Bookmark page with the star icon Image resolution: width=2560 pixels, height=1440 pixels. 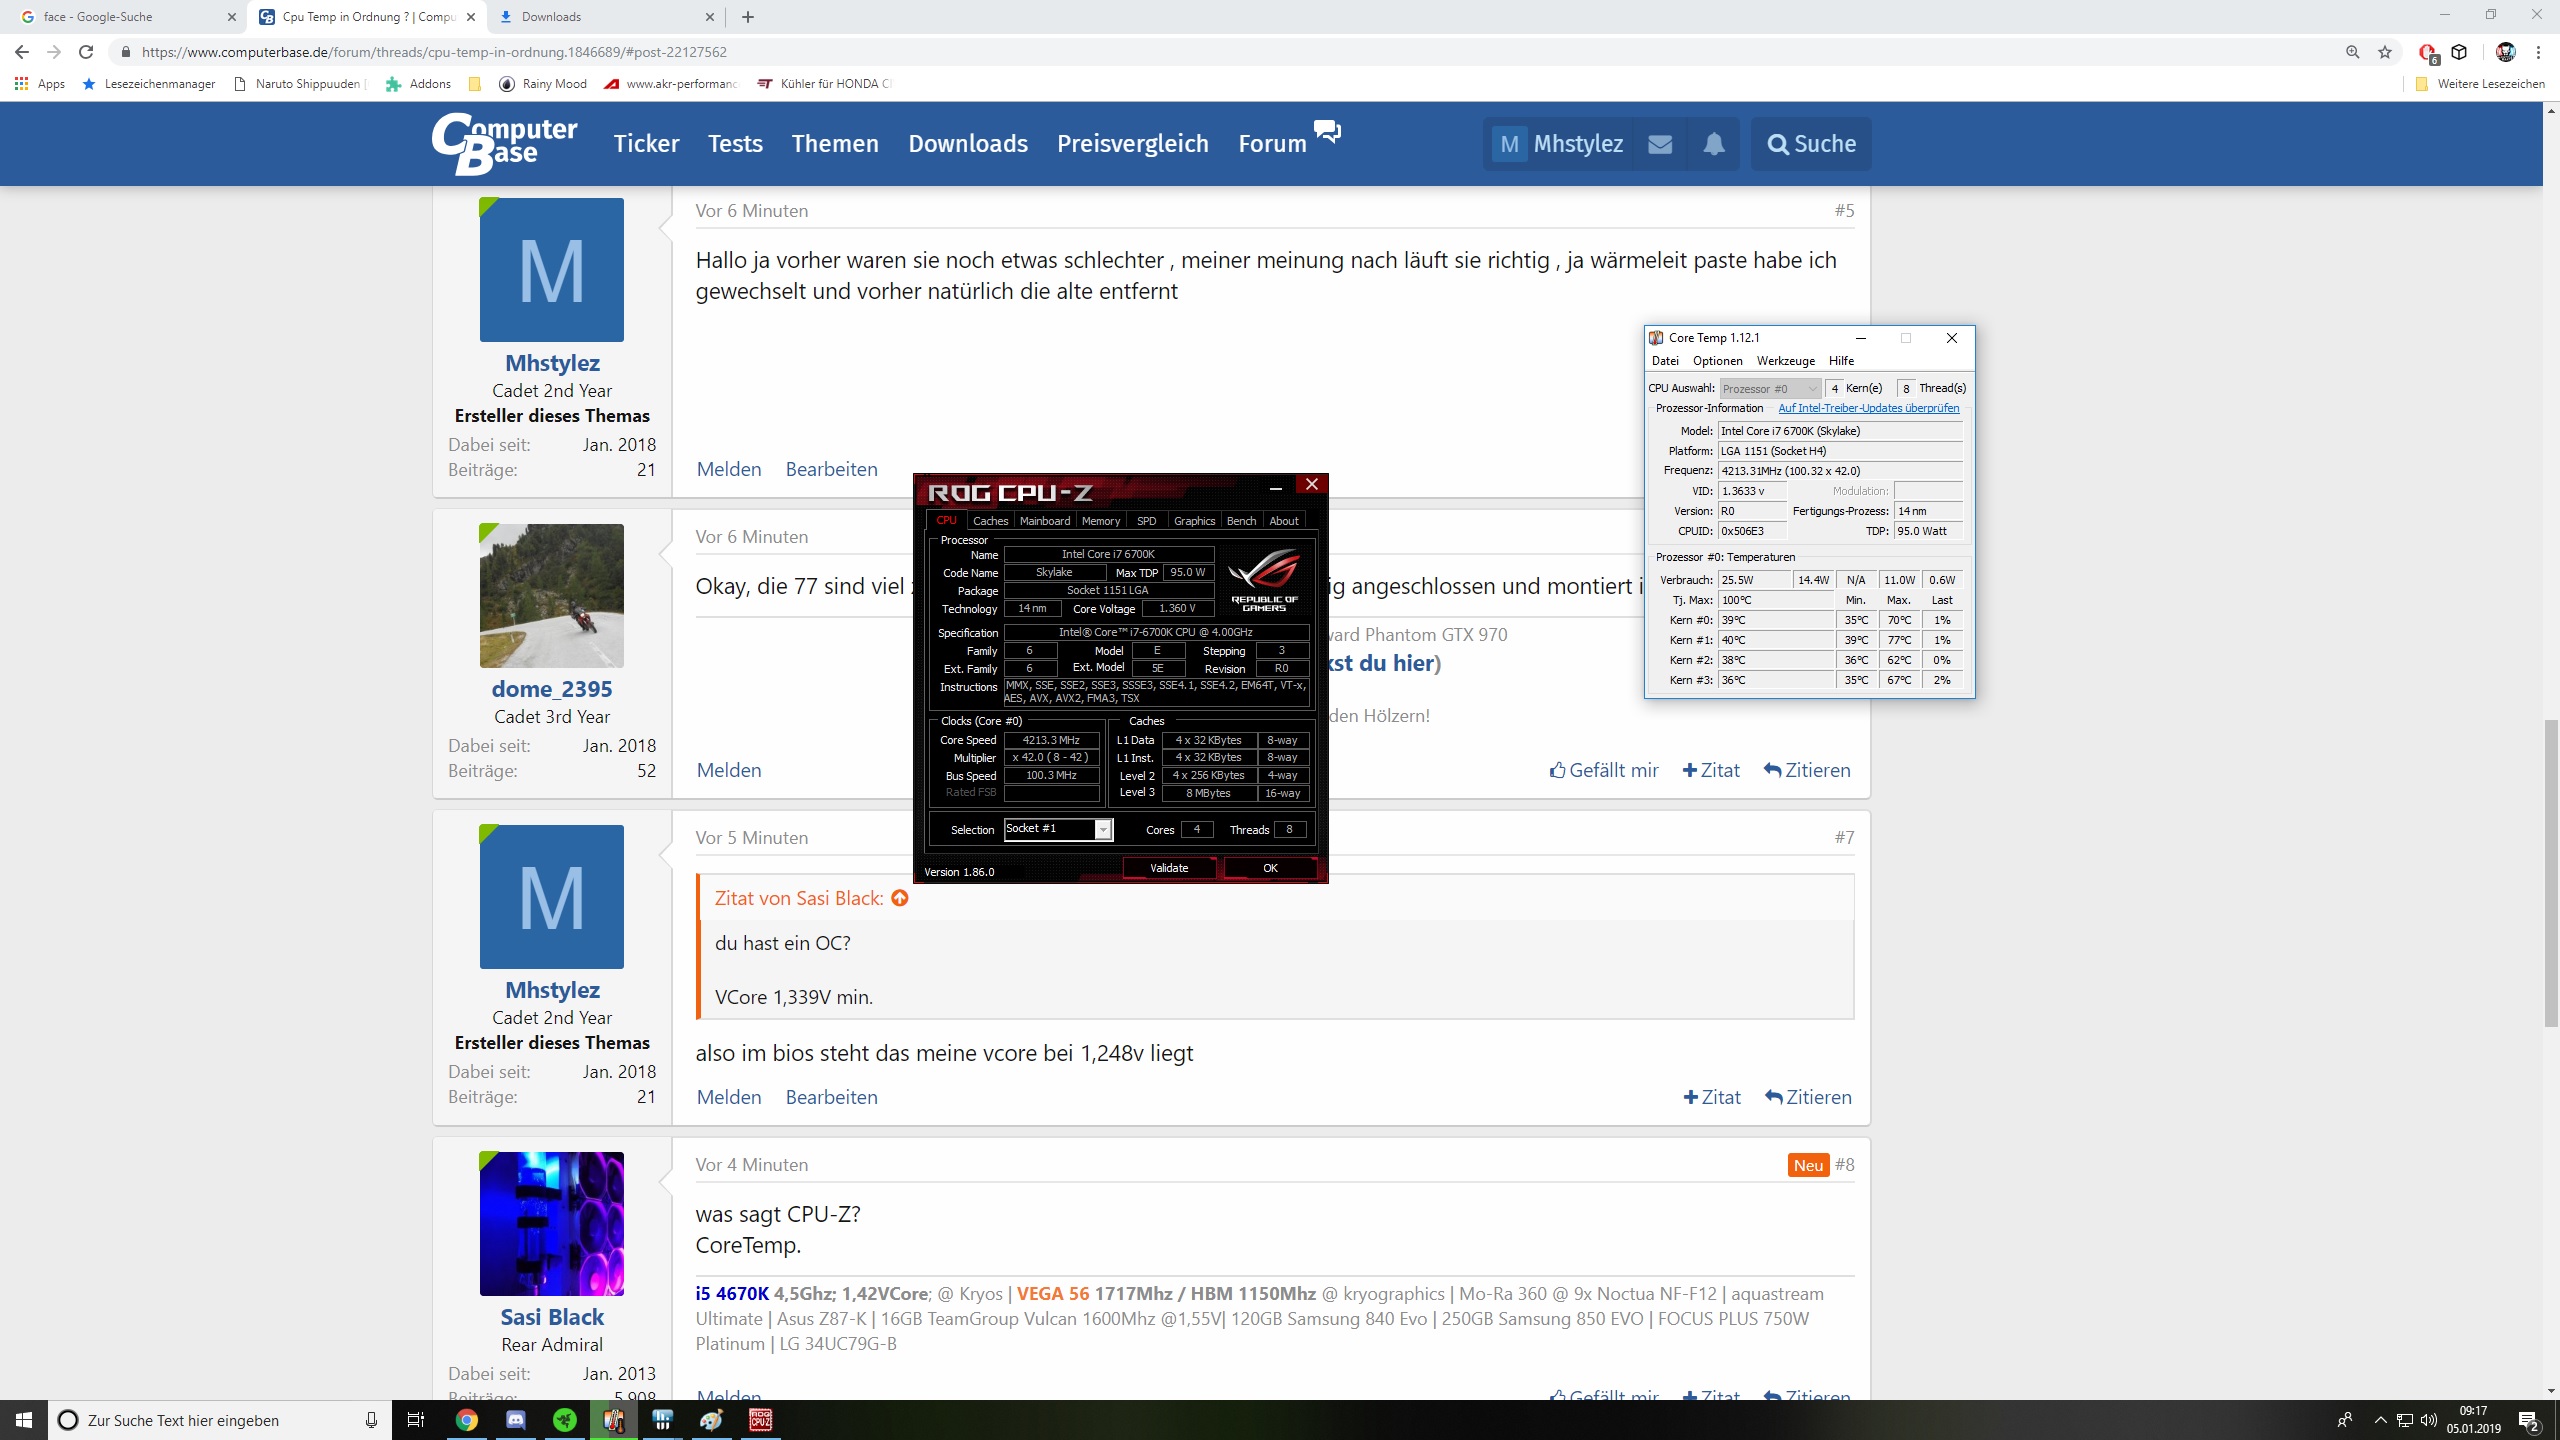coord(2385,52)
